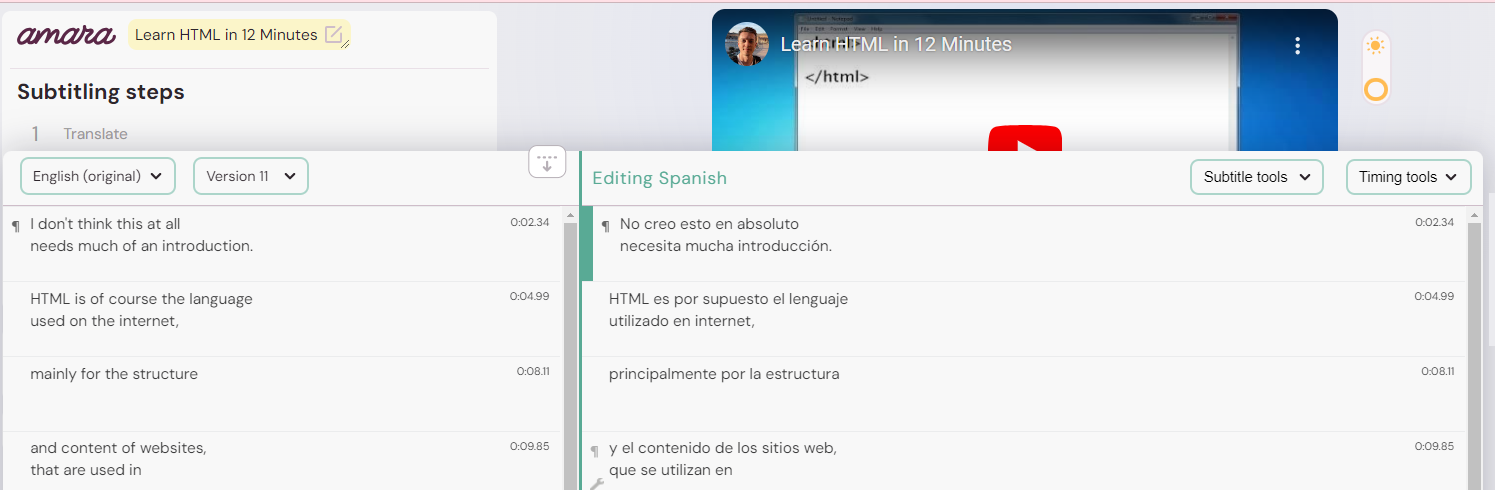Click paragraph mark beside 'y el contenido de los sitios web'
1495x490 pixels.
click(594, 451)
